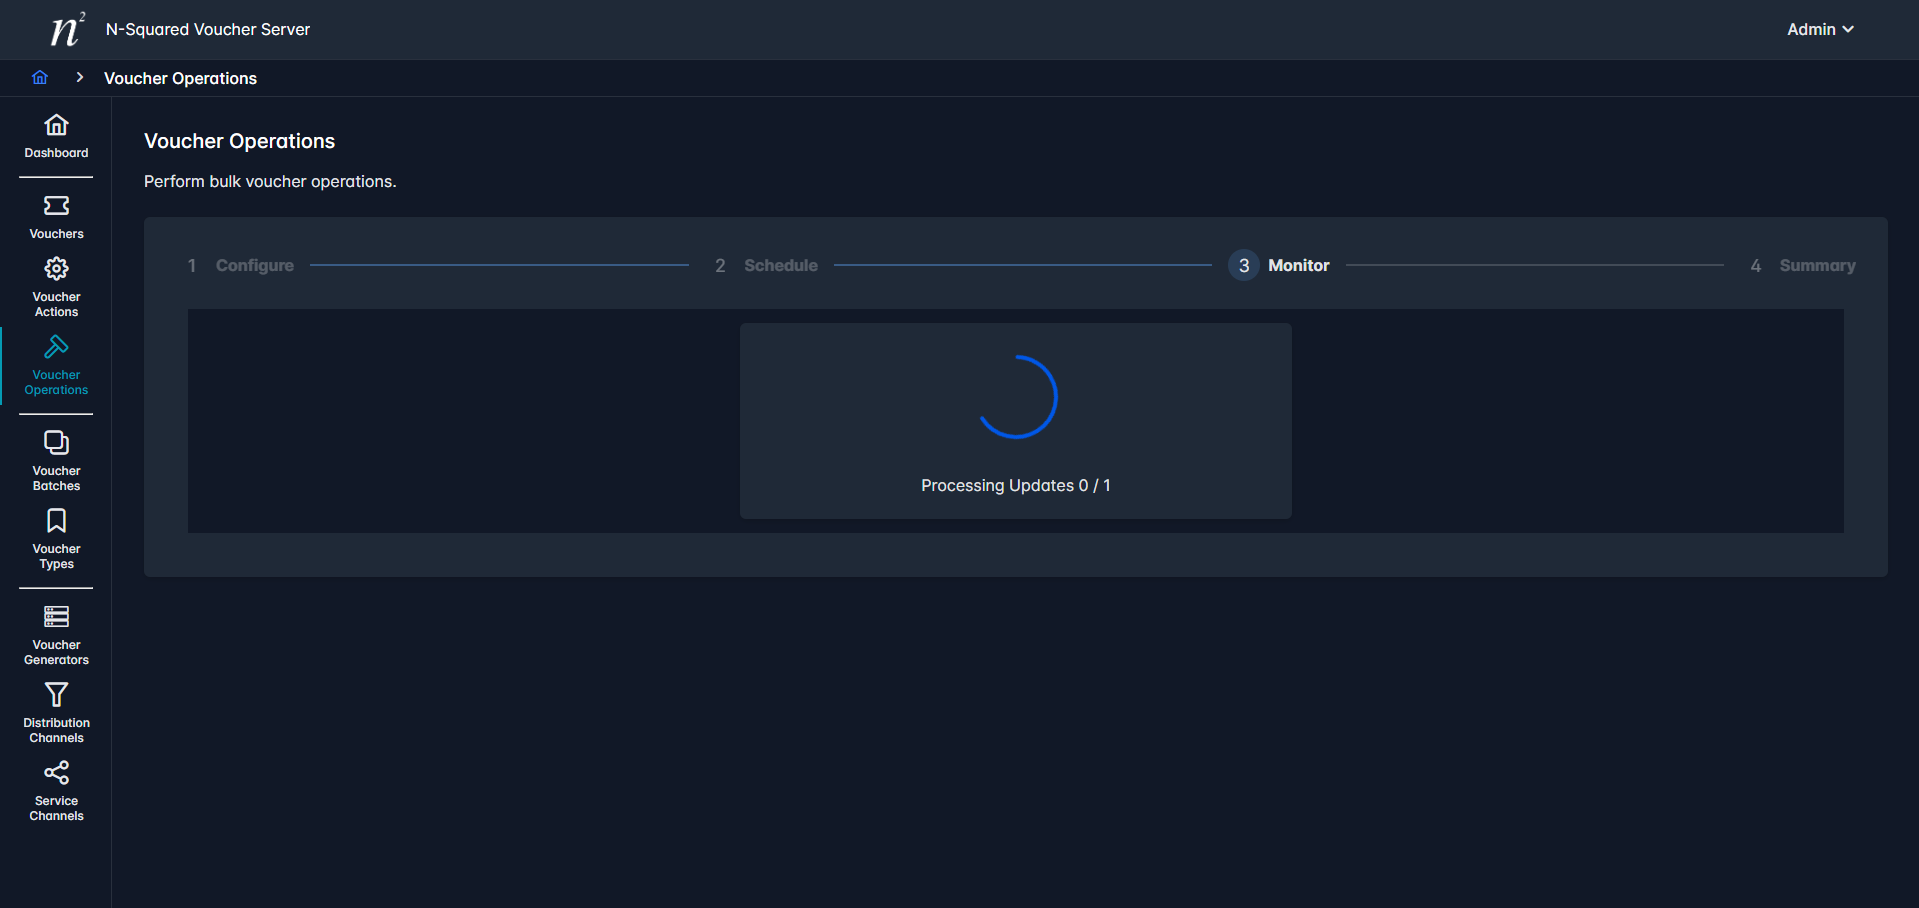
Task: Click the Voucher Operations breadcrumb link
Action: pyautogui.click(x=180, y=79)
